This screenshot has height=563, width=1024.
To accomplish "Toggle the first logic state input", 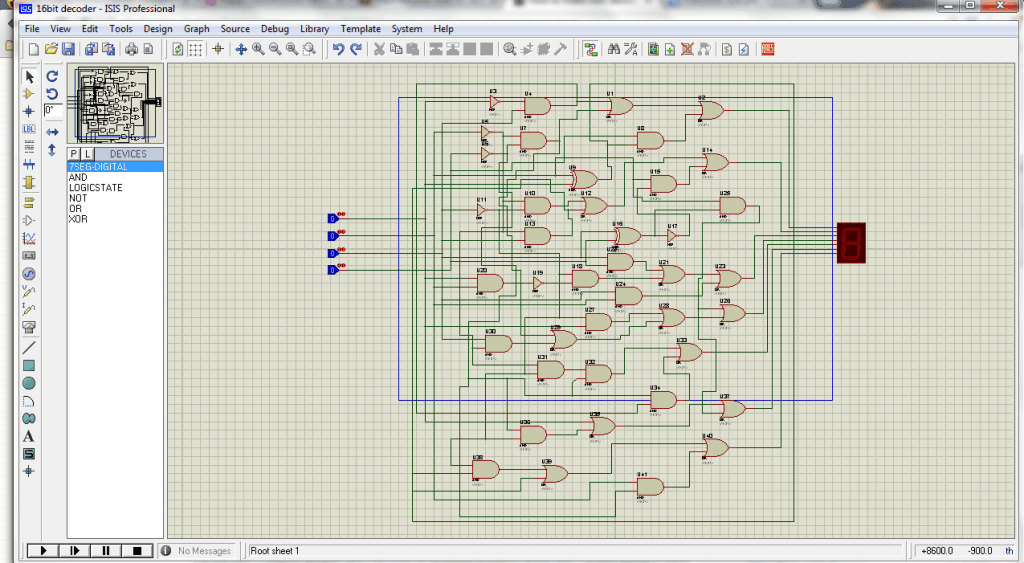I will (x=333, y=219).
